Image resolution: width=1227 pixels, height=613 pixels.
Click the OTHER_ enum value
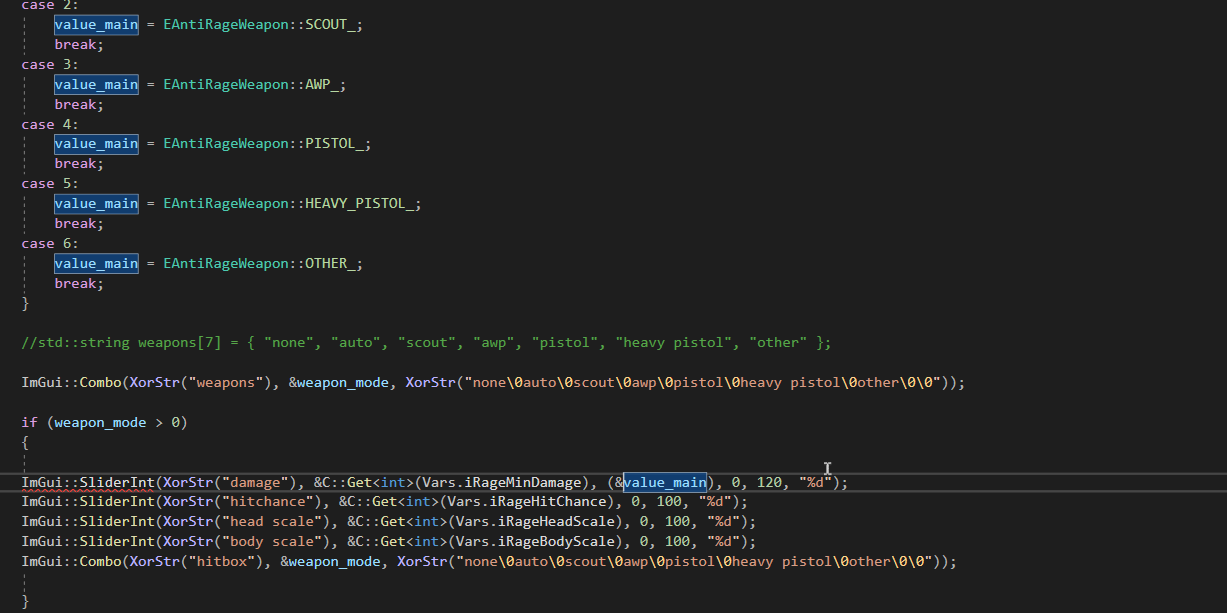coord(329,264)
